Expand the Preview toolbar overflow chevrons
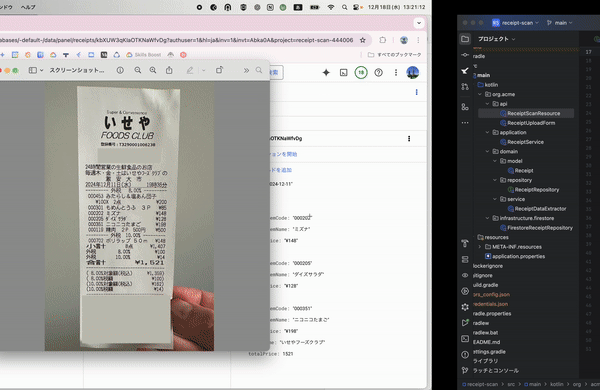This screenshot has height=390, width=600. (x=246, y=70)
